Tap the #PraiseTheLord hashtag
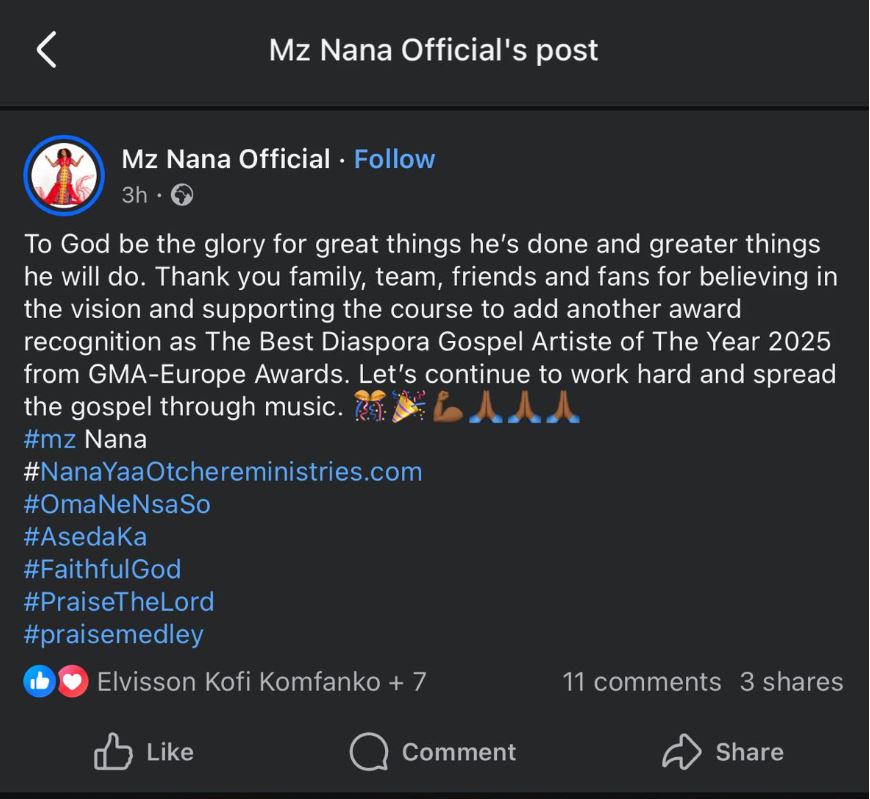This screenshot has width=870, height=799. 118,602
